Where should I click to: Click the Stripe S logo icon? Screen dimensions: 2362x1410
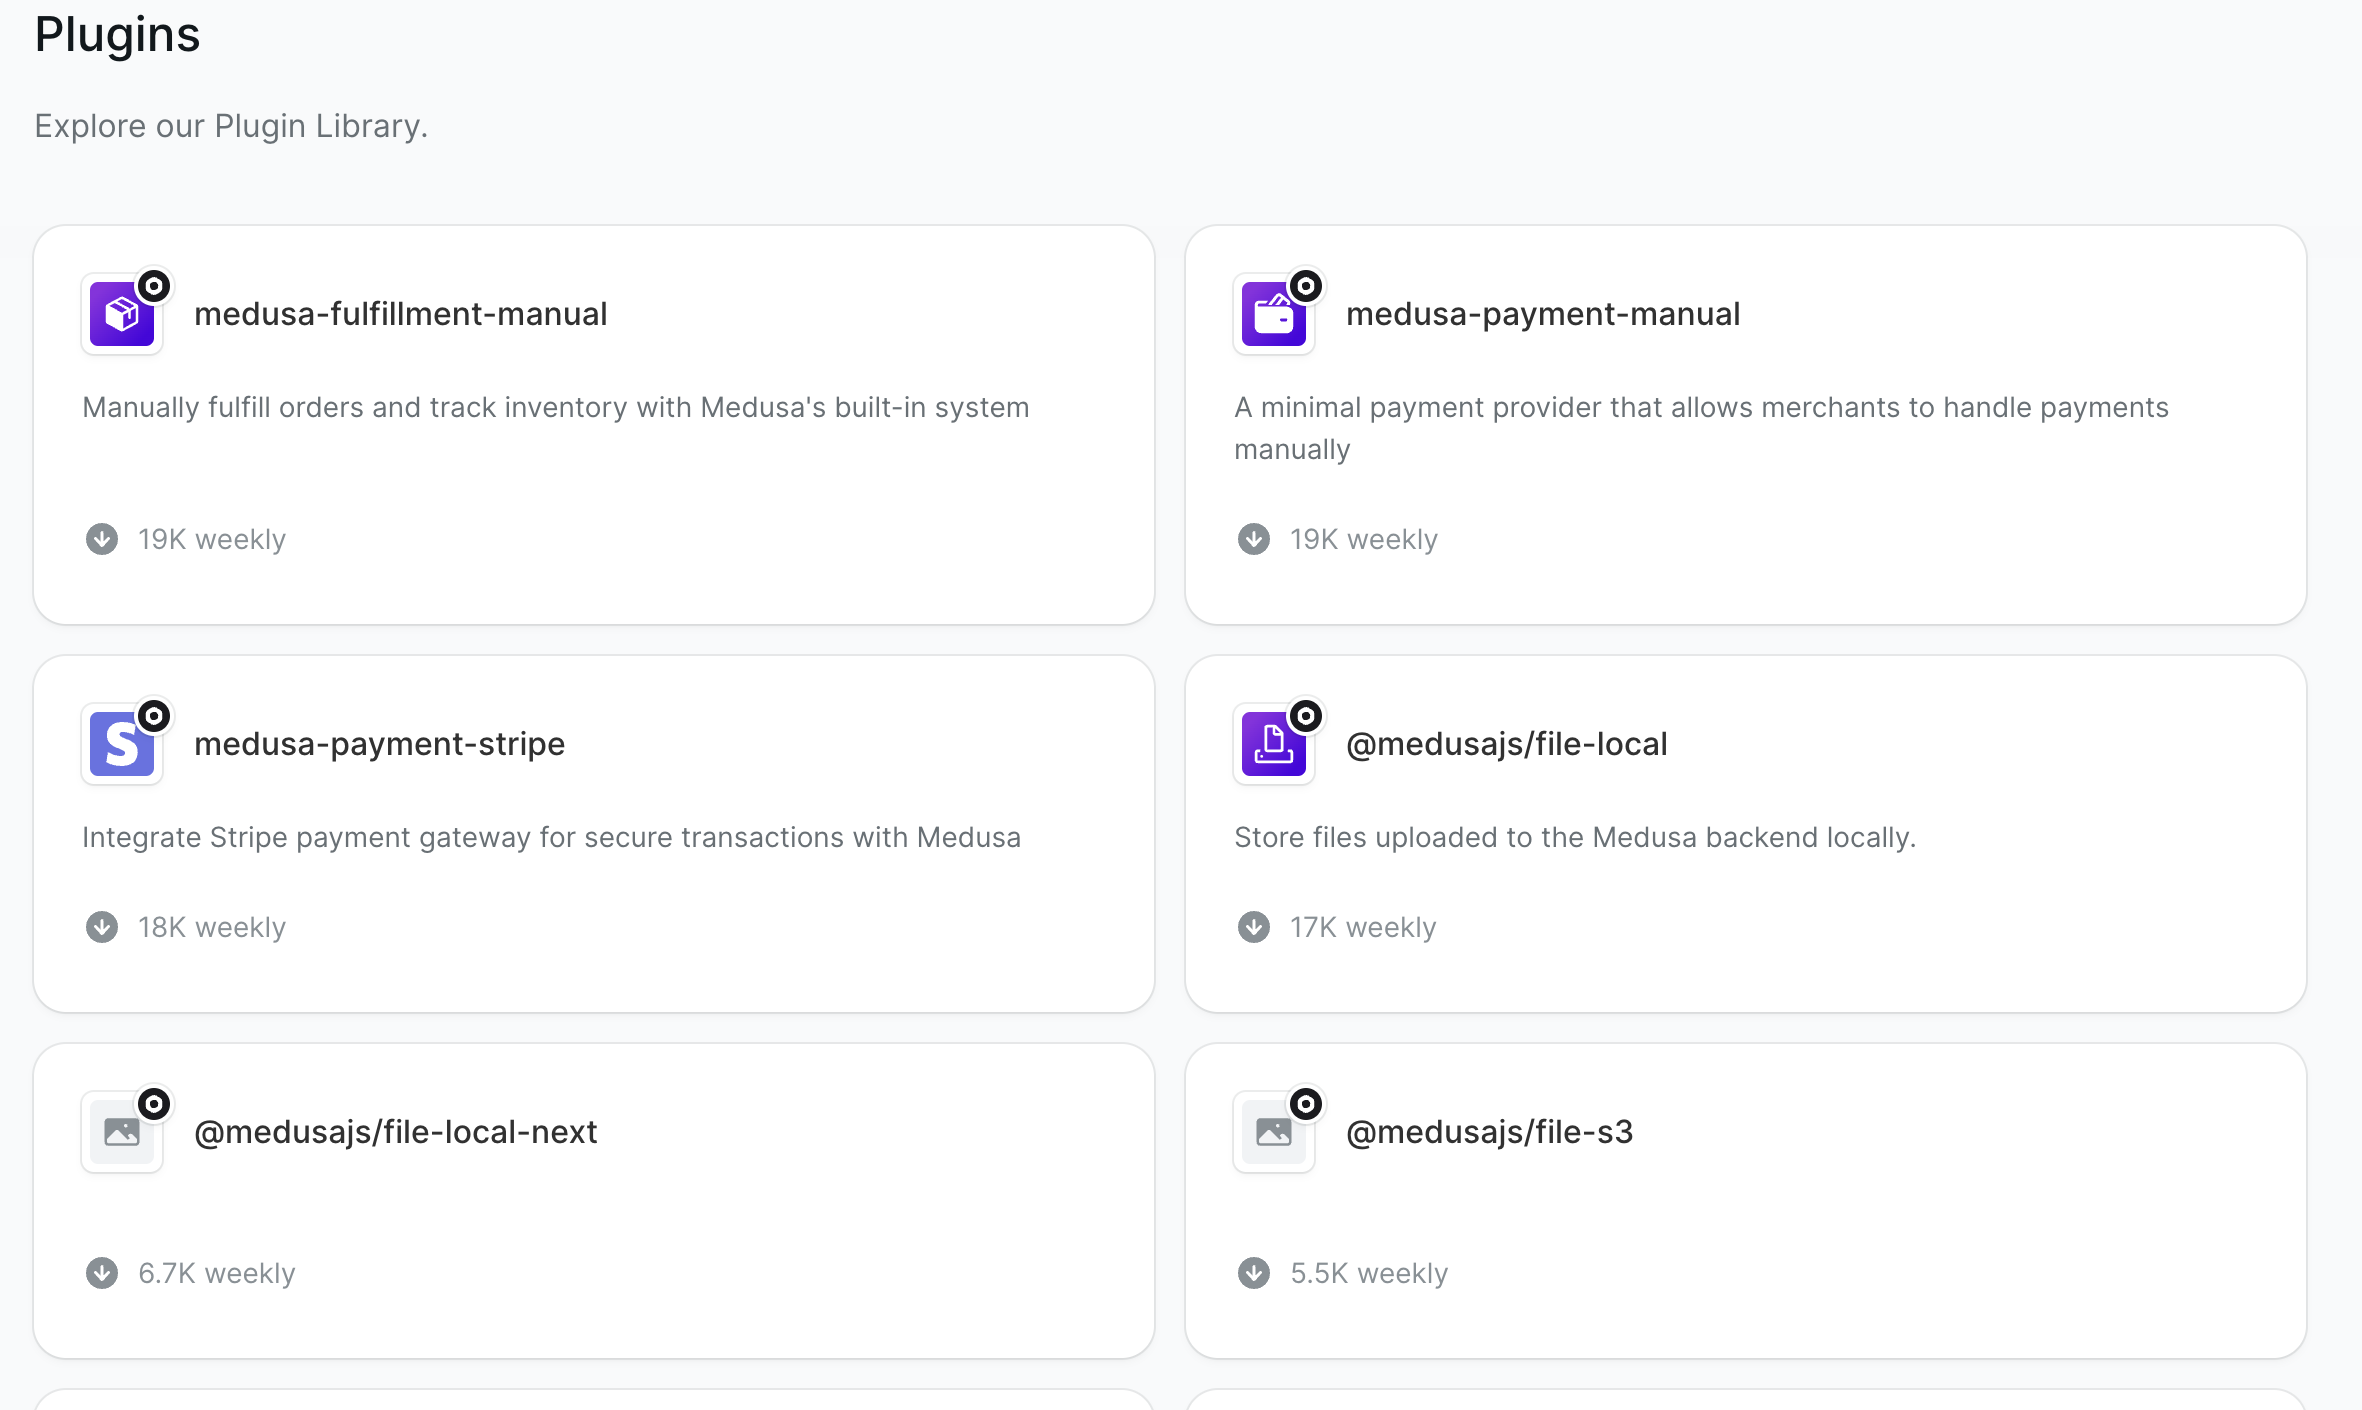point(122,744)
